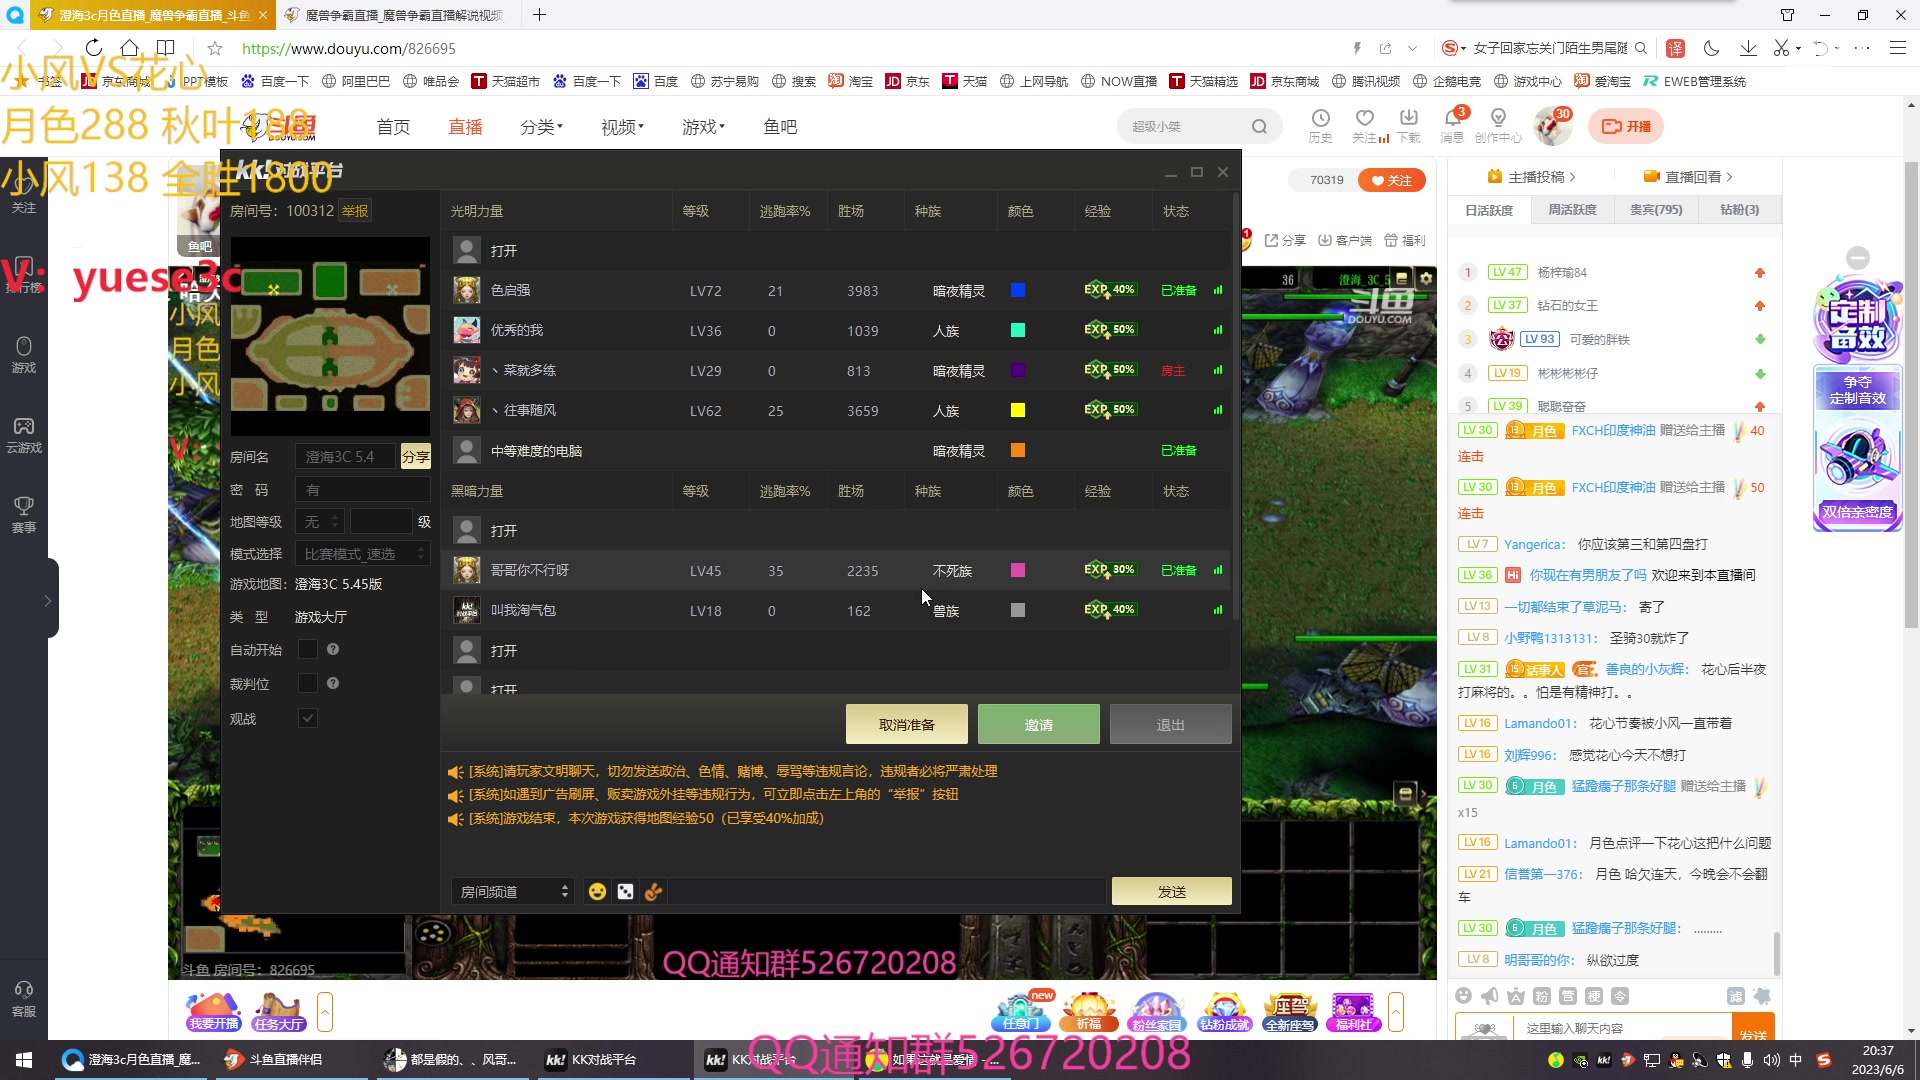Expand the left sidebar arrow handle

[x=47, y=600]
